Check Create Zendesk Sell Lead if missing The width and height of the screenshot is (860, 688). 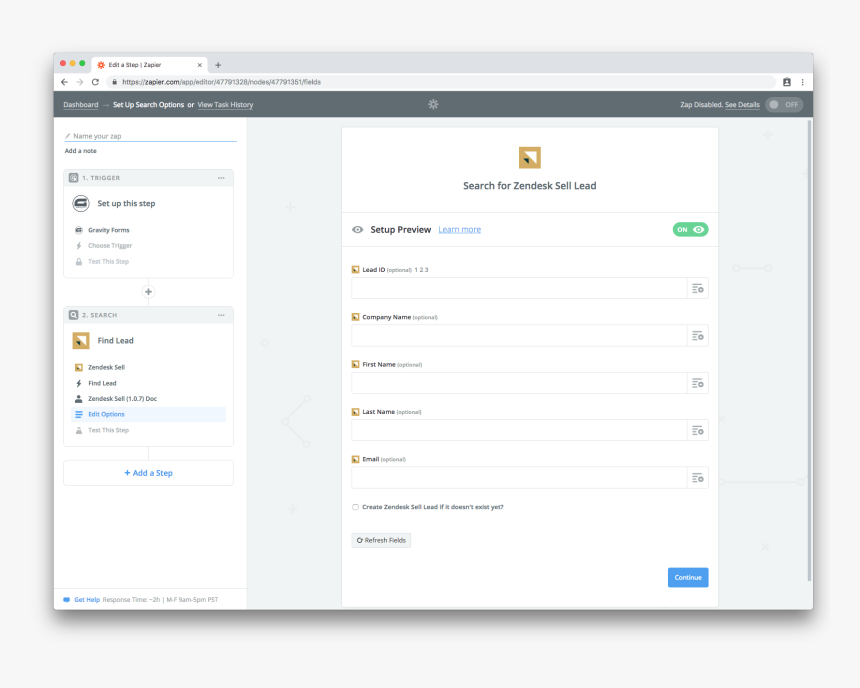[x=355, y=507]
